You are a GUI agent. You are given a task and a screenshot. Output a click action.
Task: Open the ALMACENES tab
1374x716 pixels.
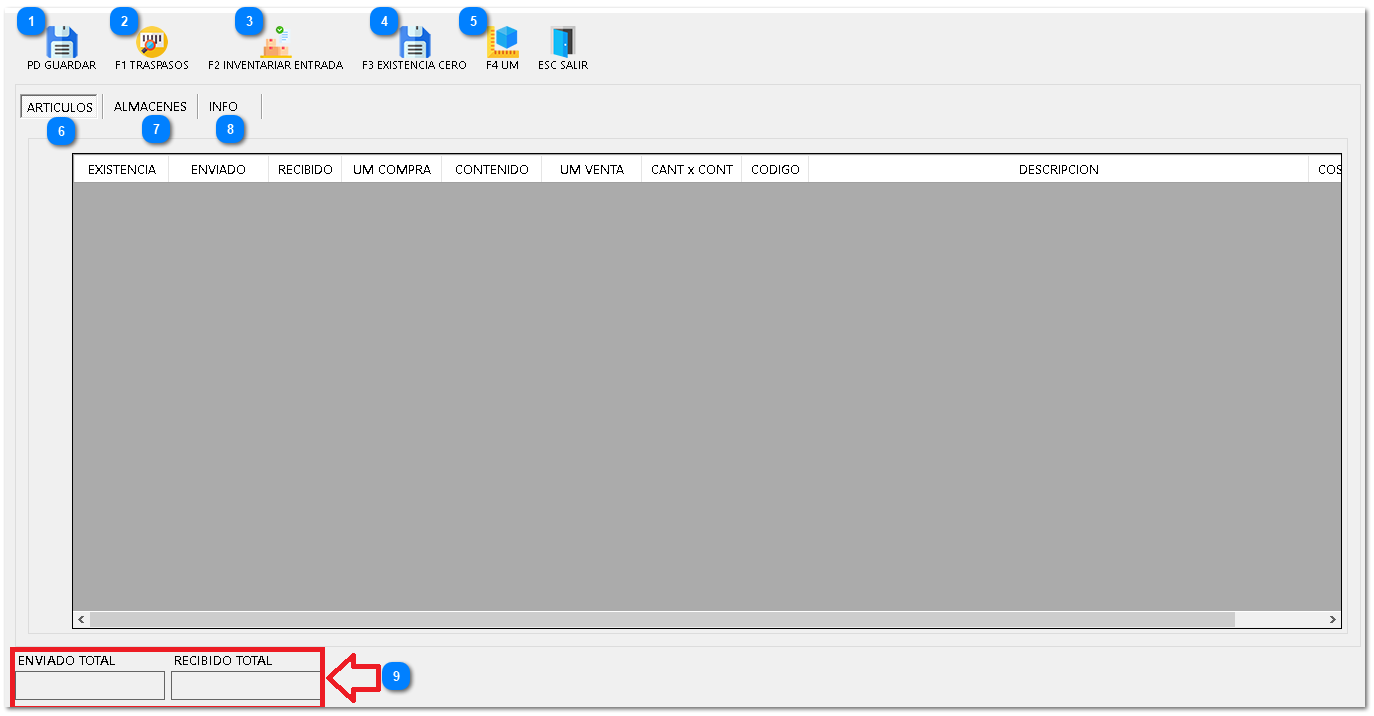tap(150, 106)
